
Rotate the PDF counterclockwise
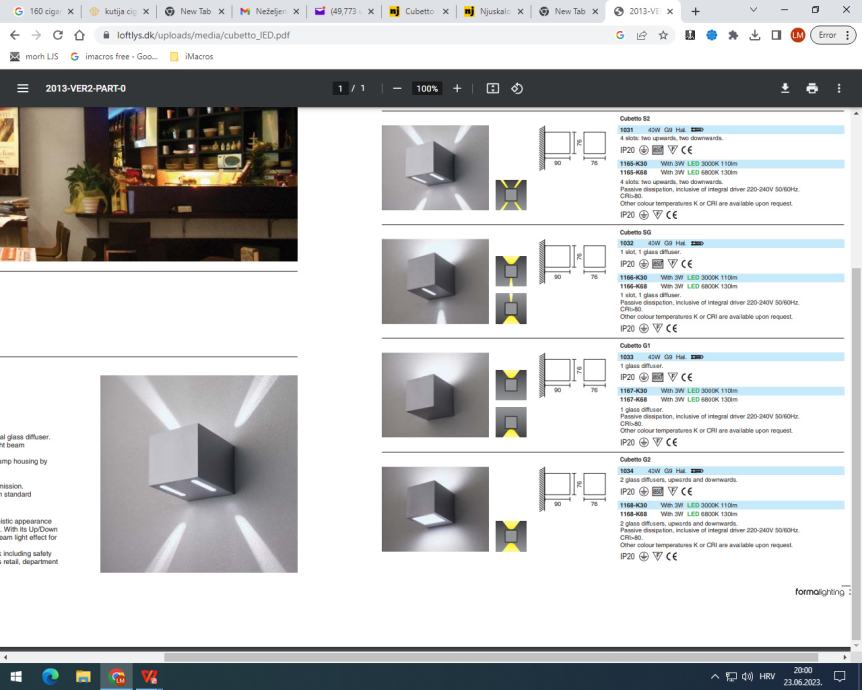pos(517,88)
